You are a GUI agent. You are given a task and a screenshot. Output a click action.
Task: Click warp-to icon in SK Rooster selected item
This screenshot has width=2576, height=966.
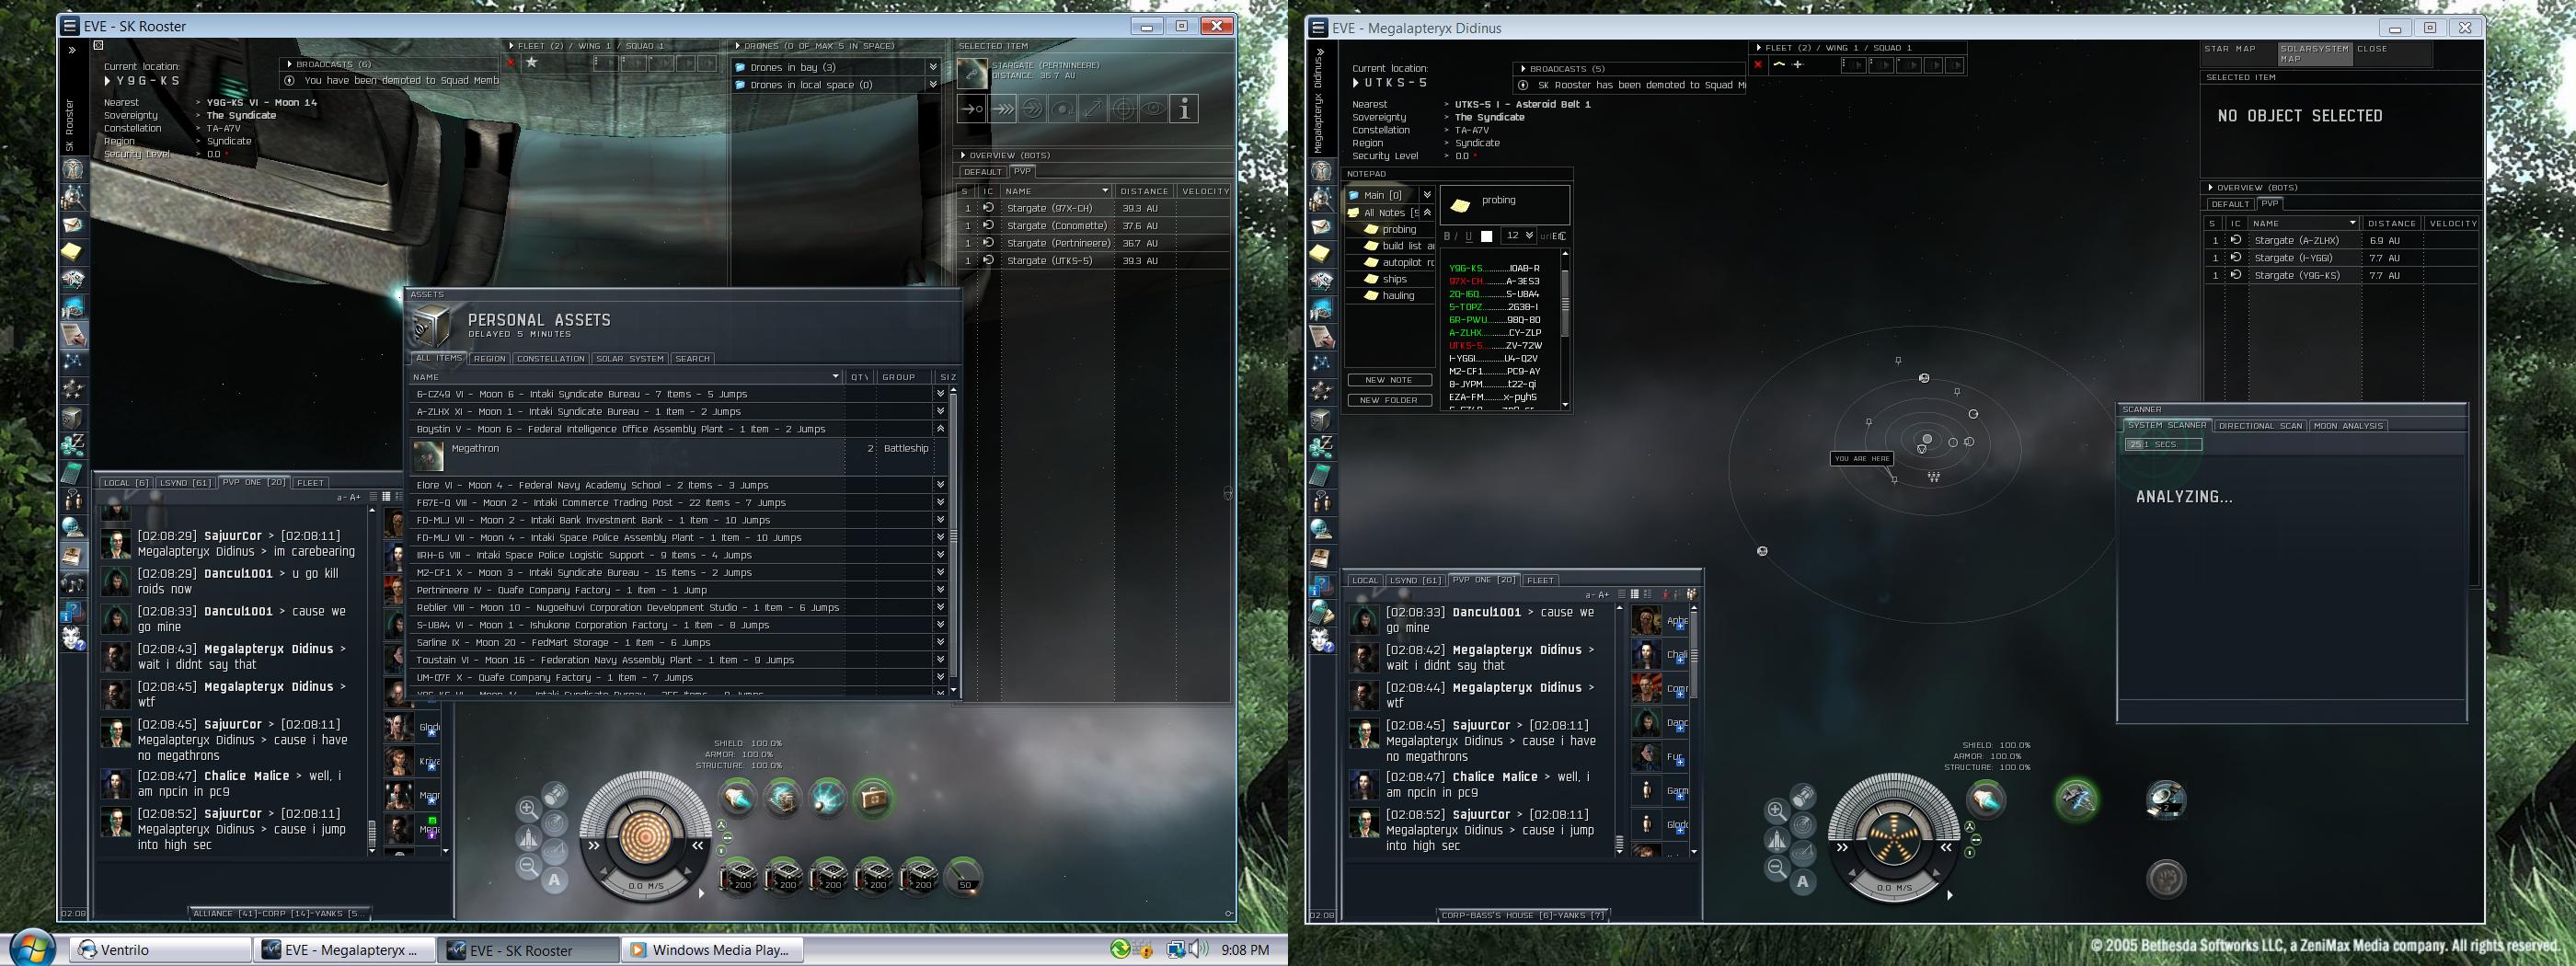point(1003,109)
